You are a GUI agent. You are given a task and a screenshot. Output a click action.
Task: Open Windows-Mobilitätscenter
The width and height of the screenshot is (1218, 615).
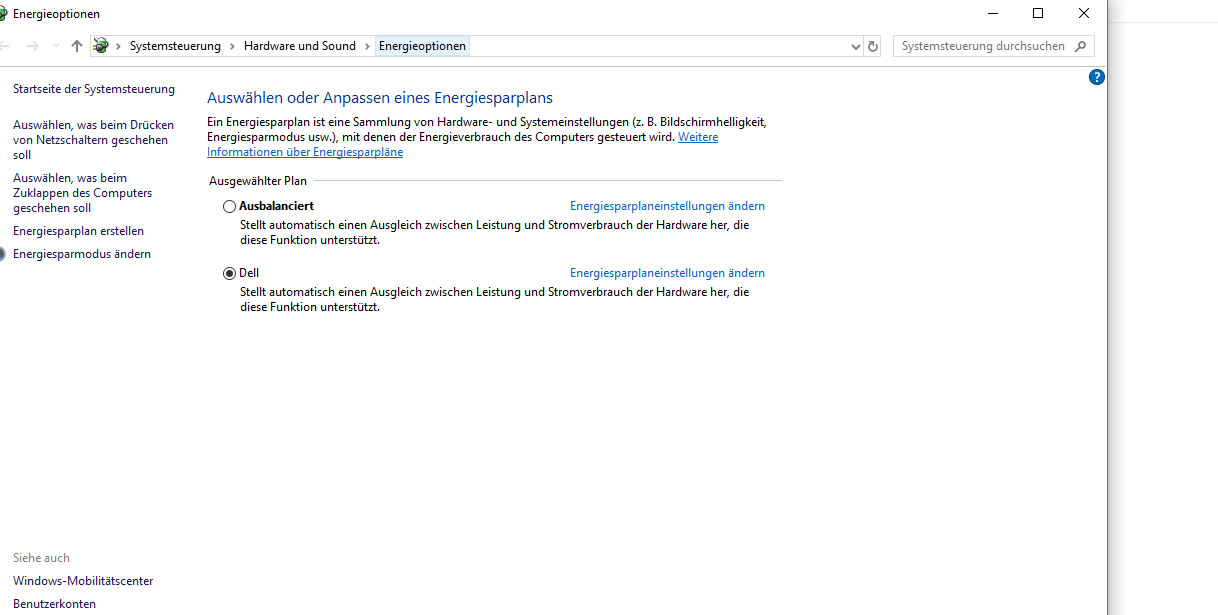[x=83, y=581]
